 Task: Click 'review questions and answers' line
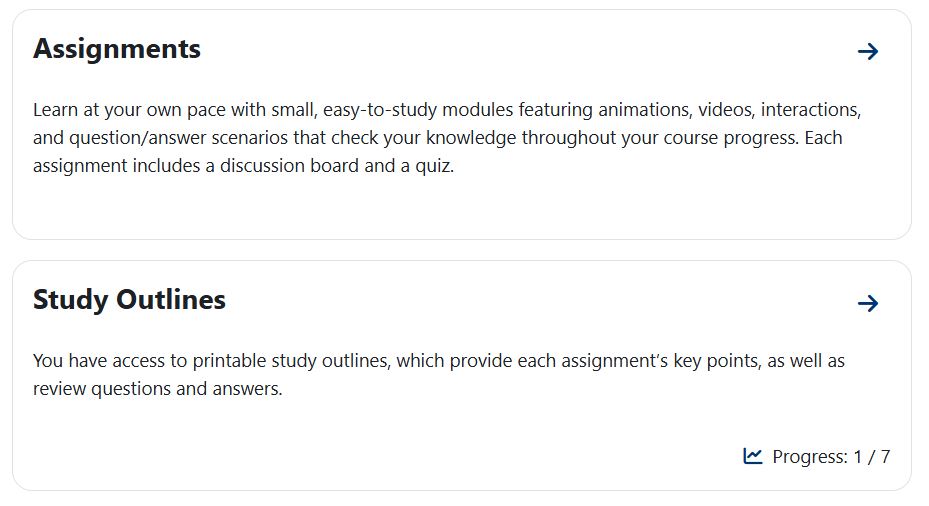158,389
